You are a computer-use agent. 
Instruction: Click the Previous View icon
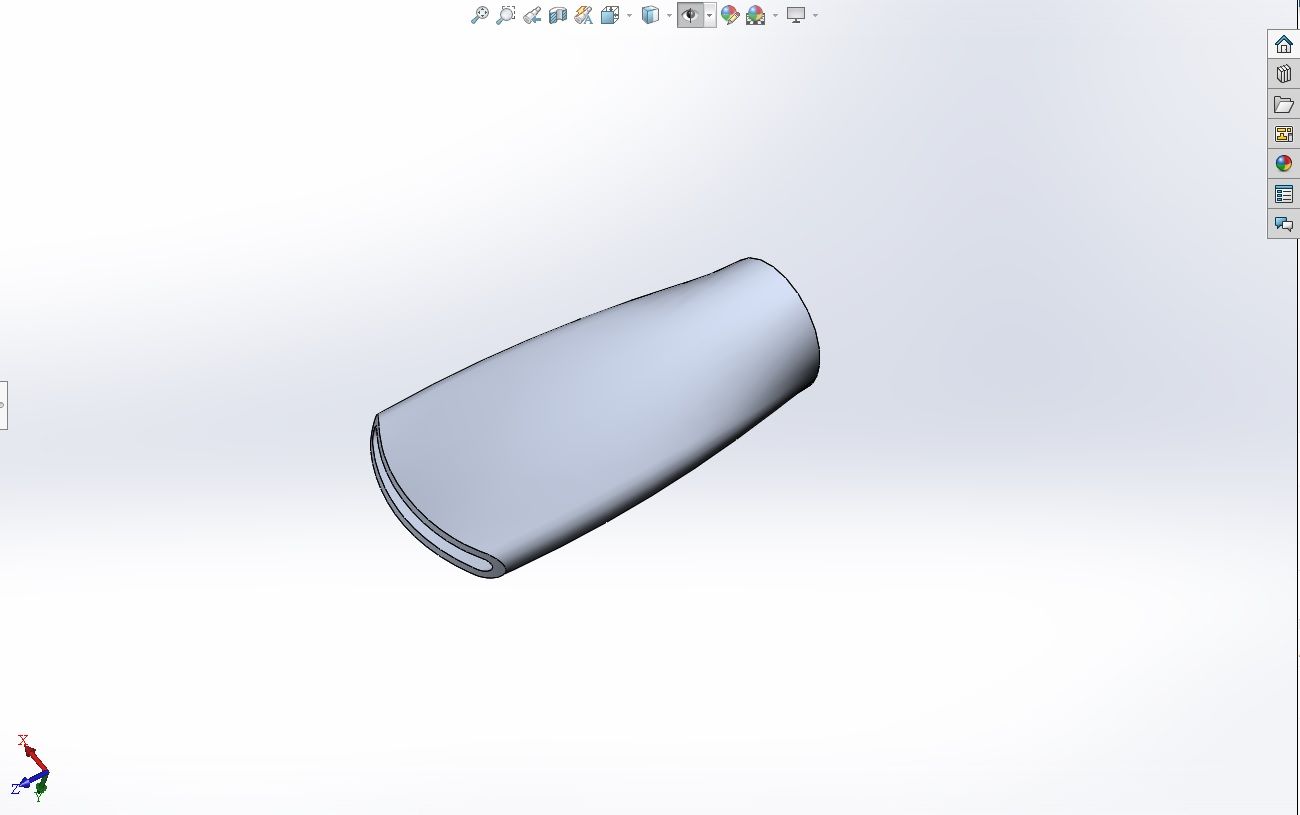[x=532, y=15]
